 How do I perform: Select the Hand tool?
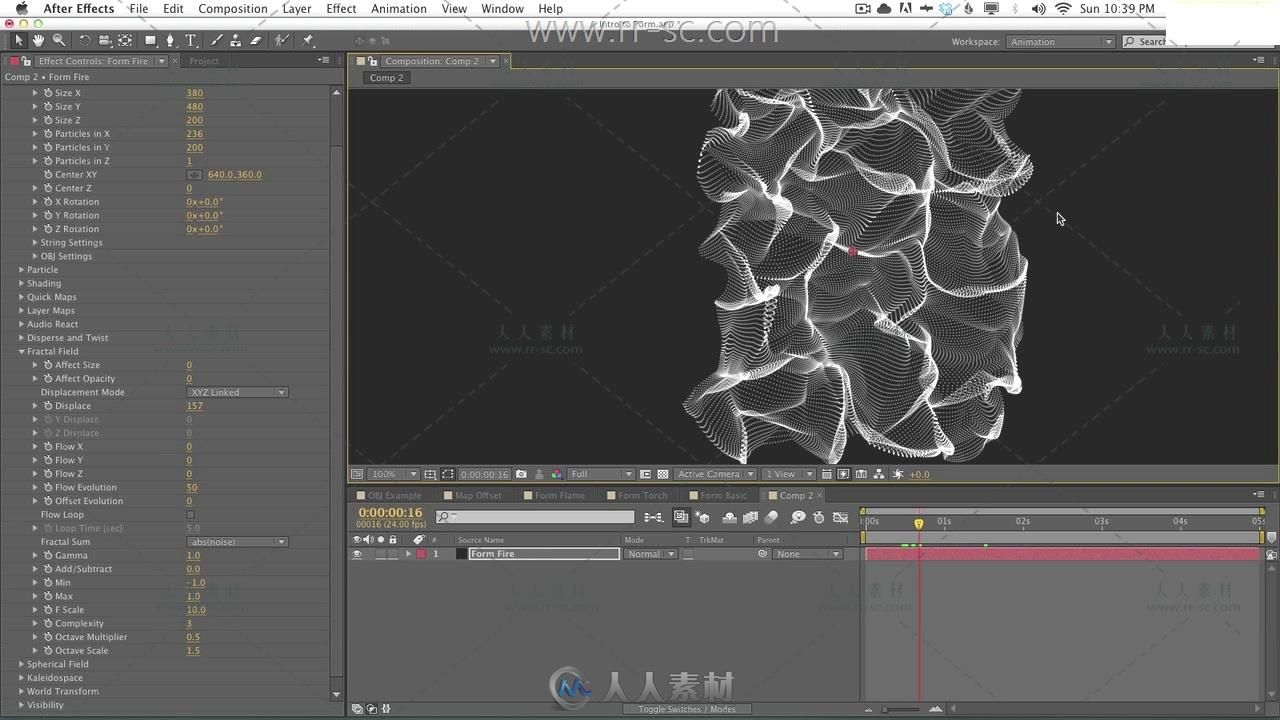pos(38,40)
